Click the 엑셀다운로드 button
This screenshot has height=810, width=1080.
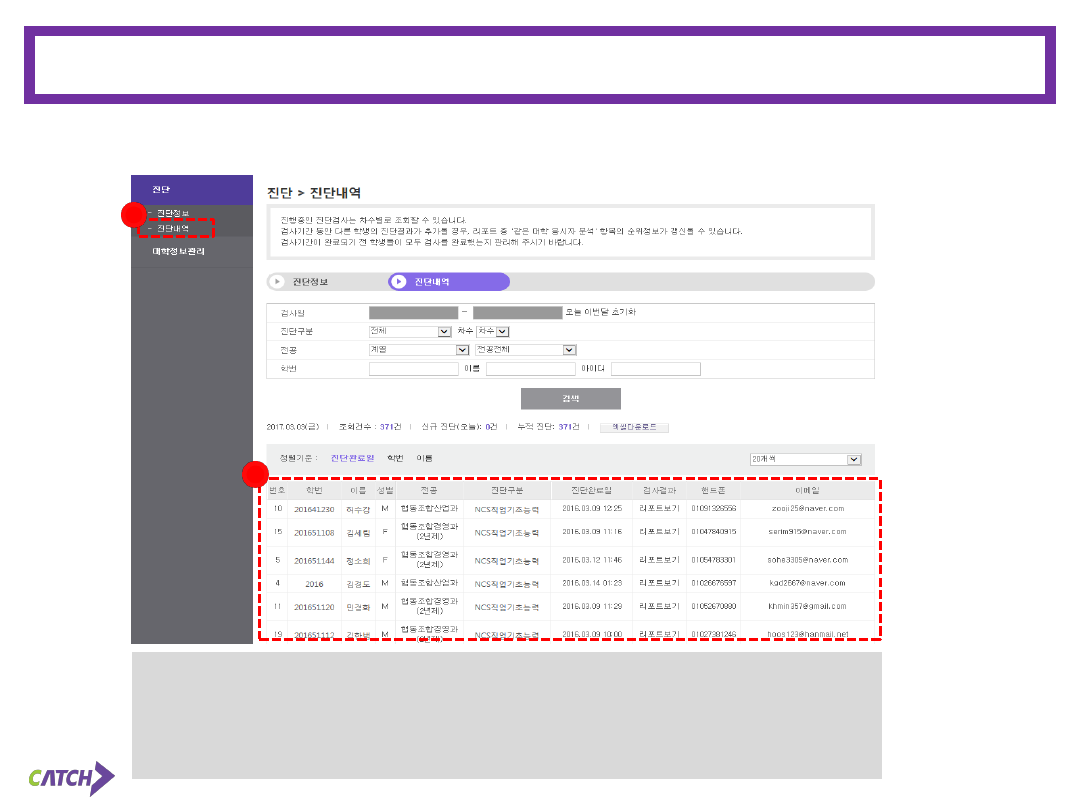click(634, 427)
